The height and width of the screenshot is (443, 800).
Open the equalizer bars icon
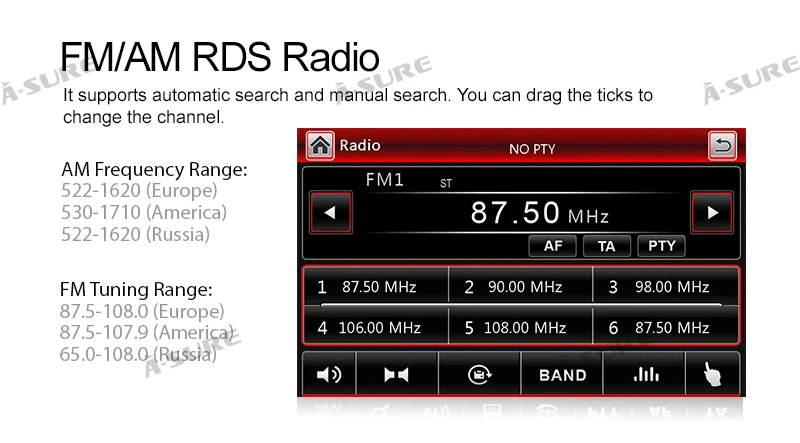pos(645,375)
